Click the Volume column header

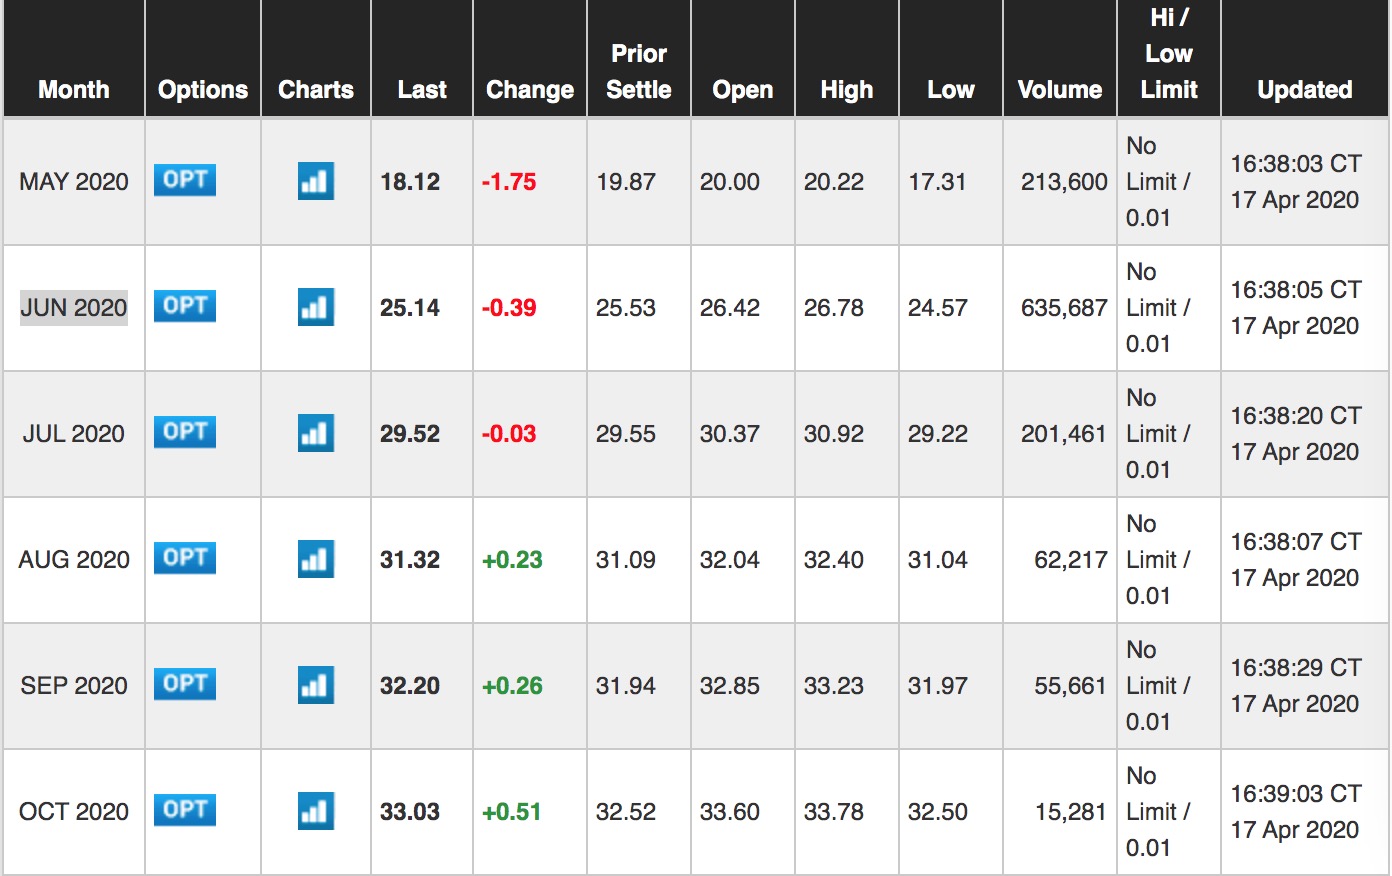tap(1059, 89)
